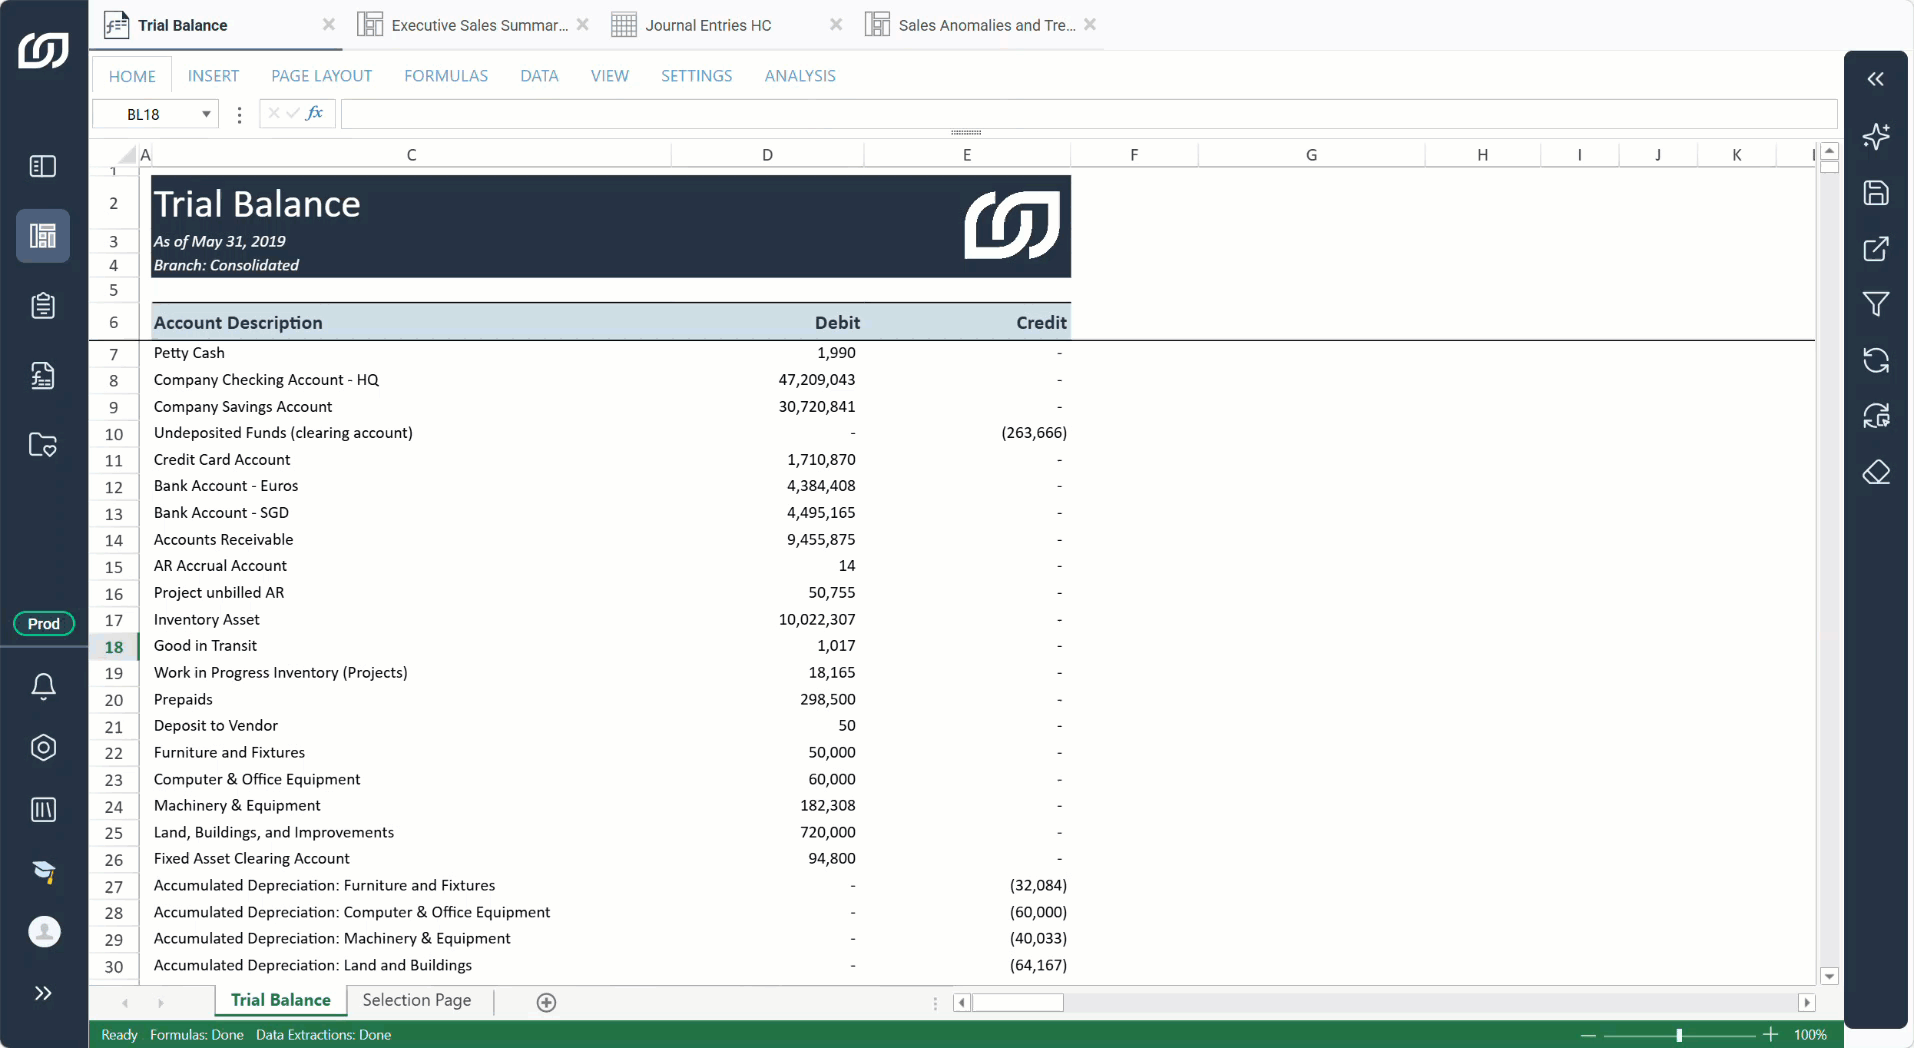Collapse the right panel with double chevron
This screenshot has width=1914, height=1048.
pos(1876,79)
